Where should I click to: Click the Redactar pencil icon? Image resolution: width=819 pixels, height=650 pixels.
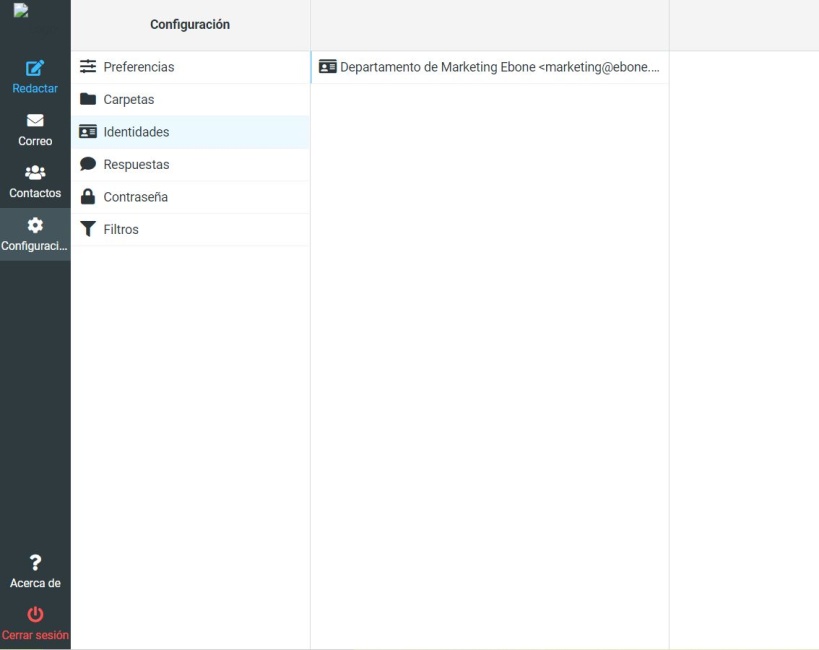pyautogui.click(x=35, y=69)
